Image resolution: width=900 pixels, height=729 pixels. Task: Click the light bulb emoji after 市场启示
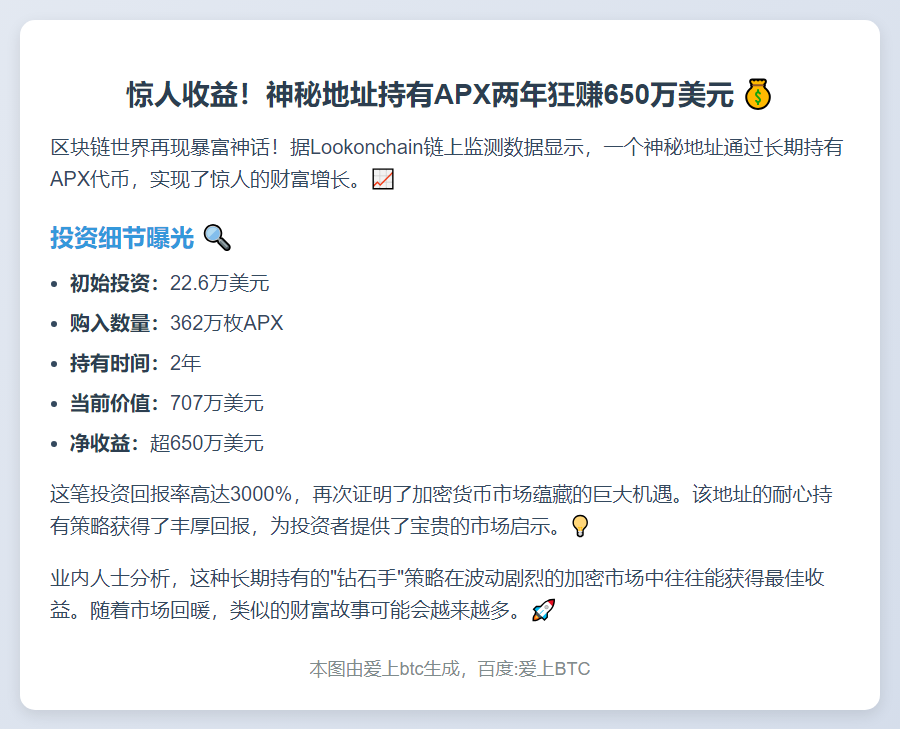pyautogui.click(x=580, y=526)
